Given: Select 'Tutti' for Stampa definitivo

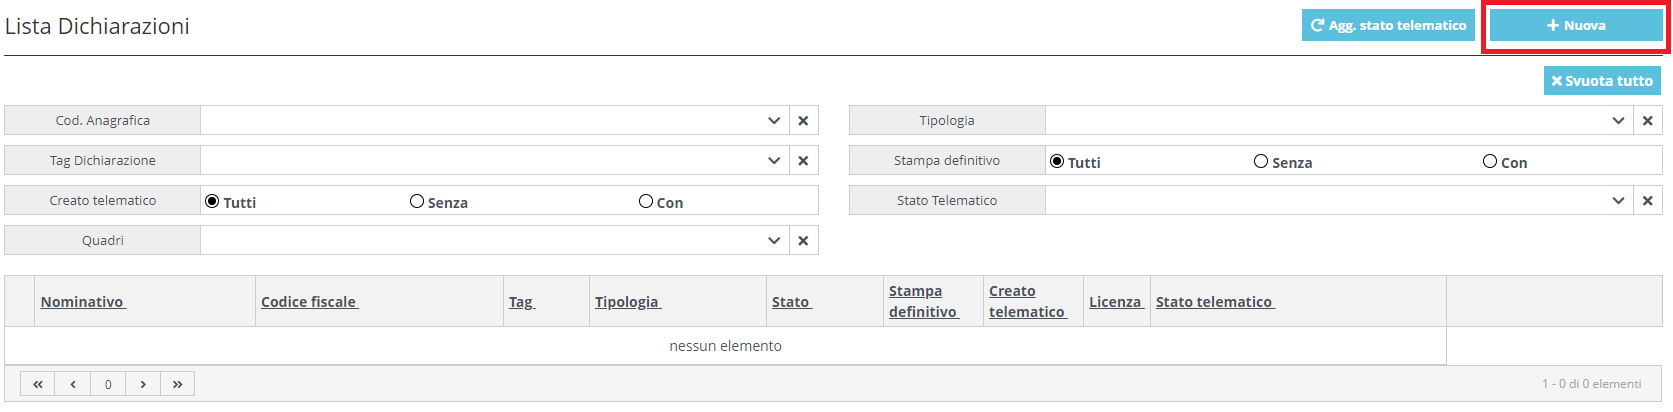Looking at the screenshot, I should tap(1057, 162).
